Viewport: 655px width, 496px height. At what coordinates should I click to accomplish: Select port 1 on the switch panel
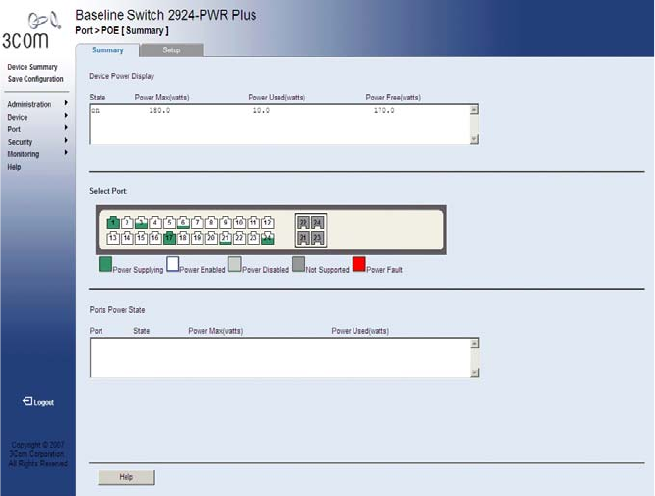pos(113,223)
